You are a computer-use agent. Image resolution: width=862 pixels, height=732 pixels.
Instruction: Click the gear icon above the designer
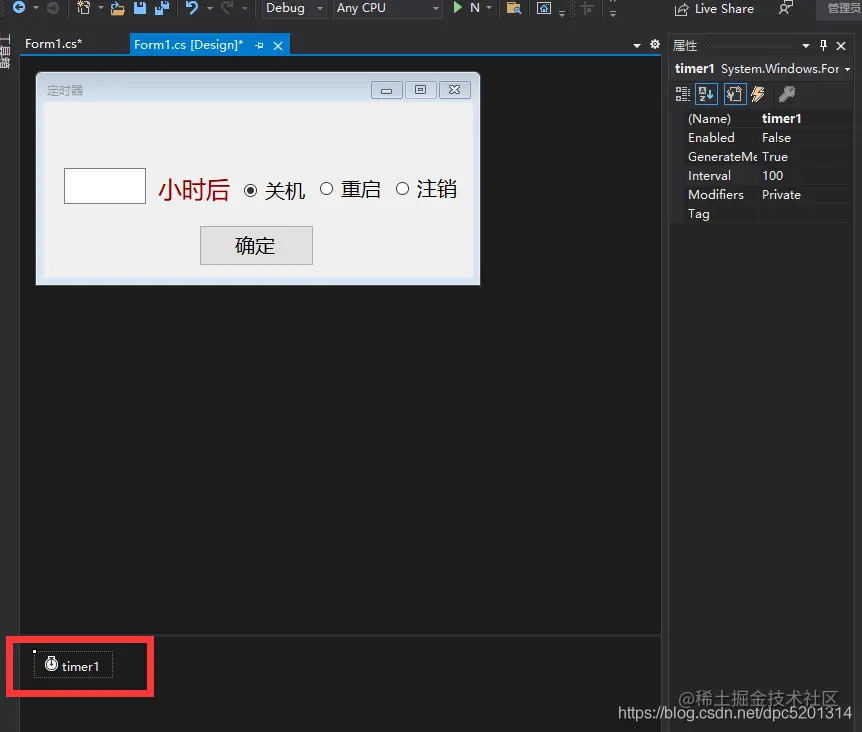[x=655, y=45]
